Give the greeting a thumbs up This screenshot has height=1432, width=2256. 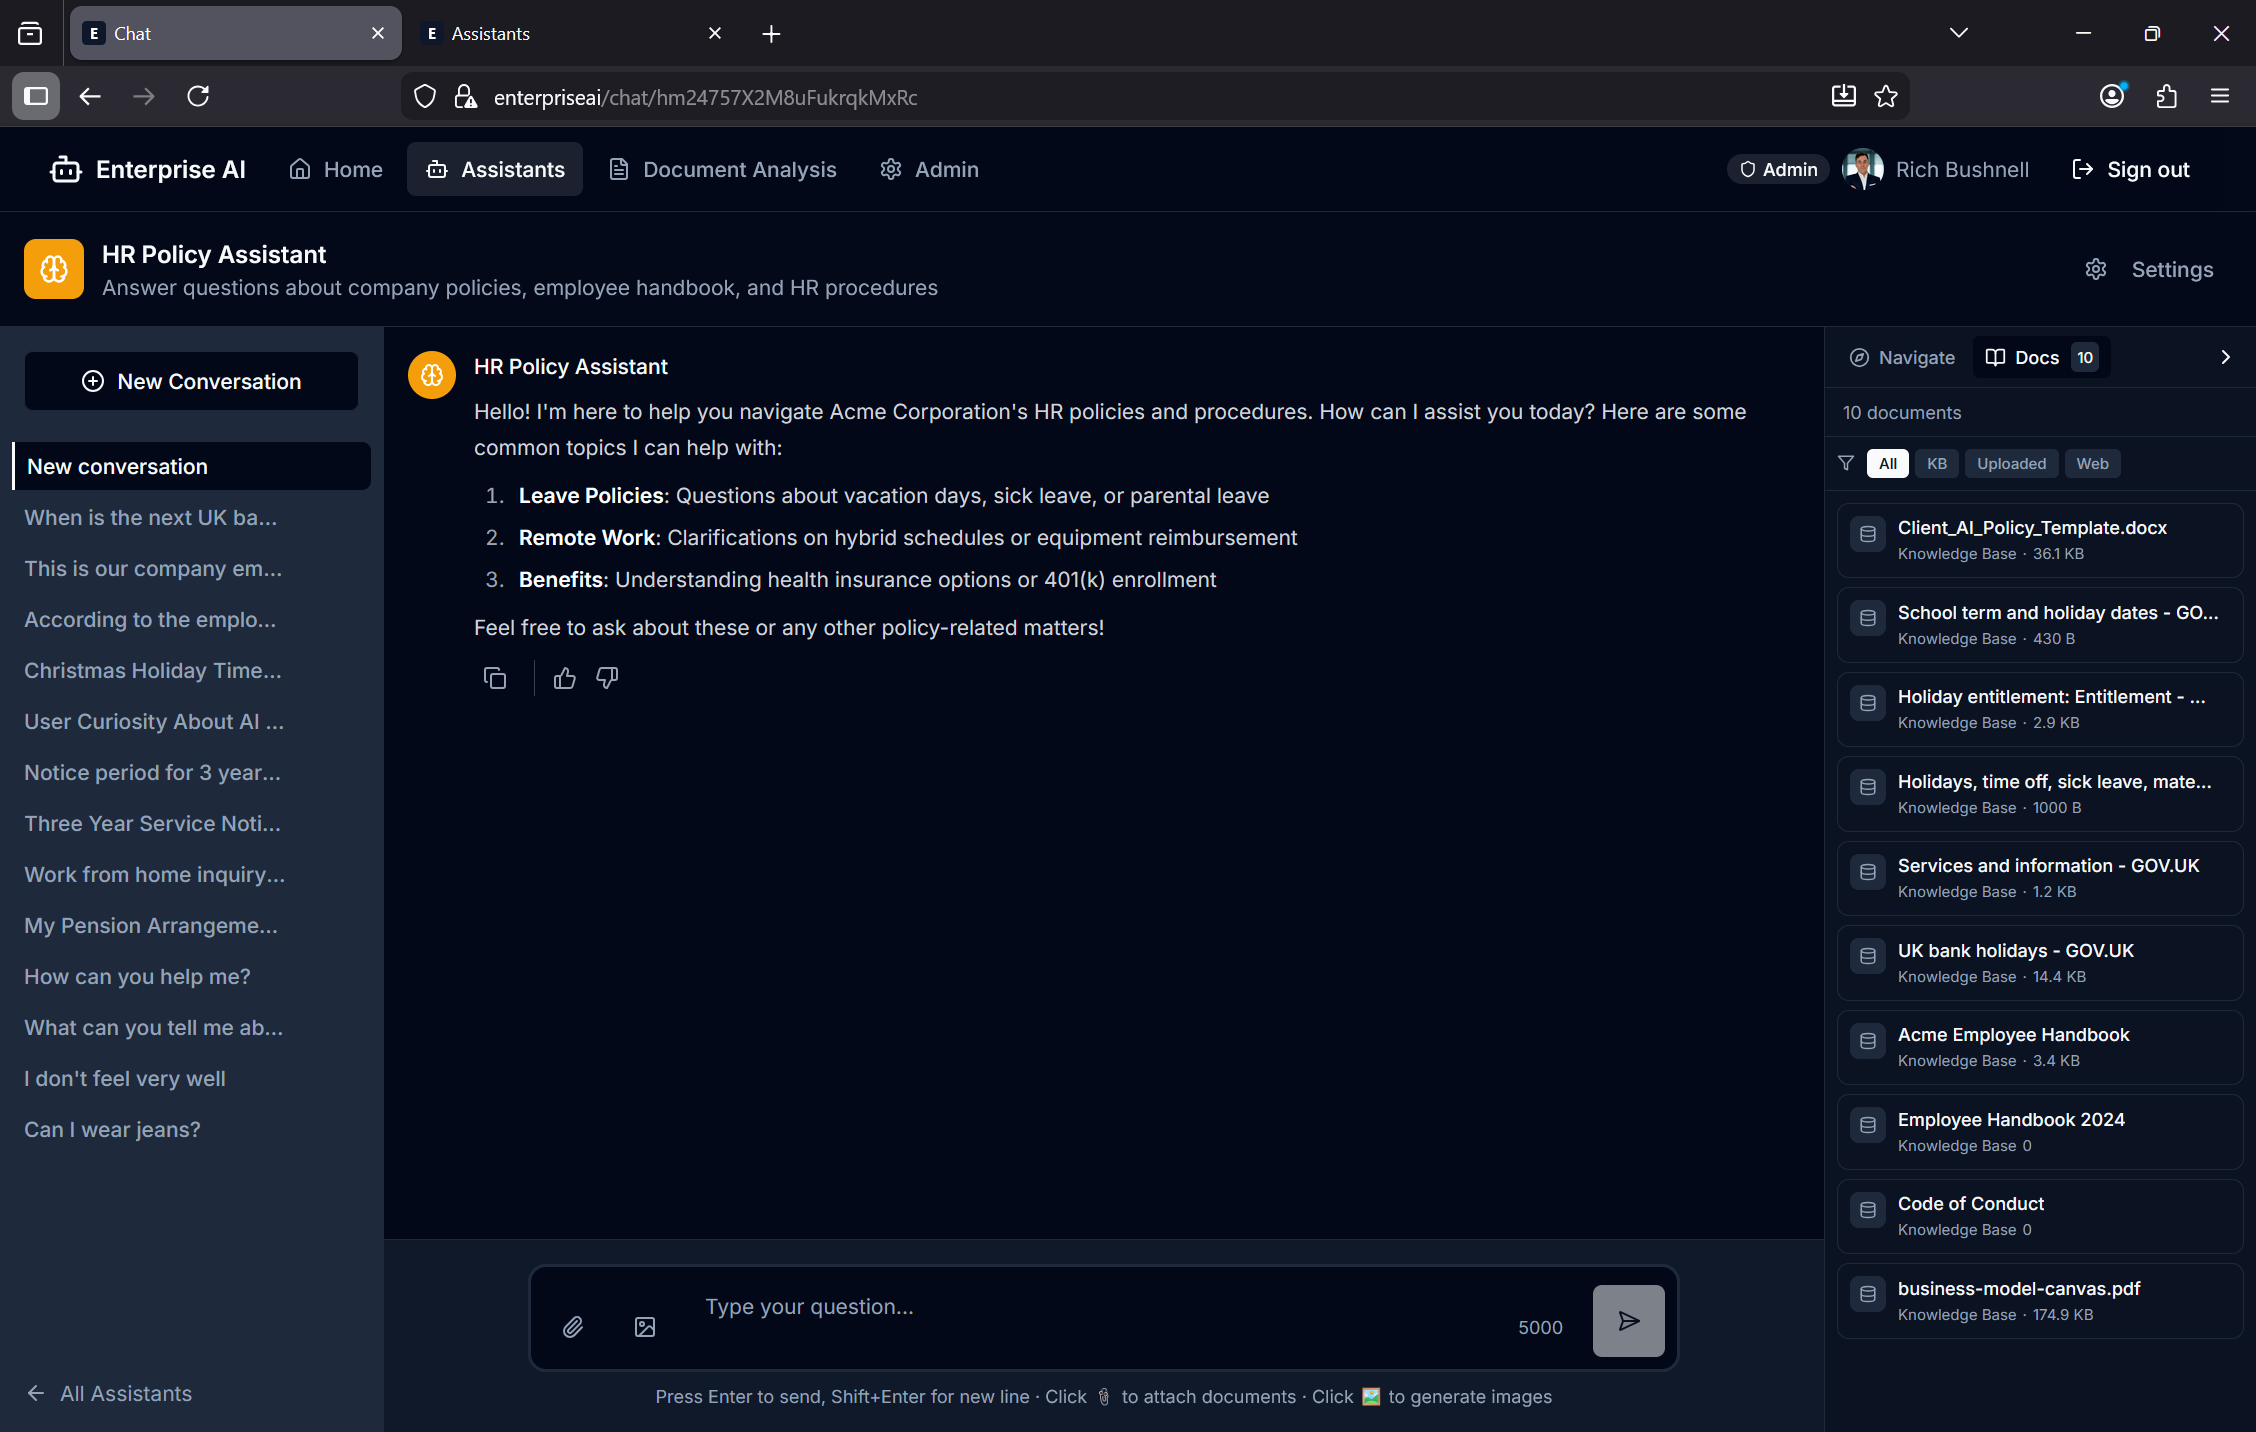pos(563,678)
